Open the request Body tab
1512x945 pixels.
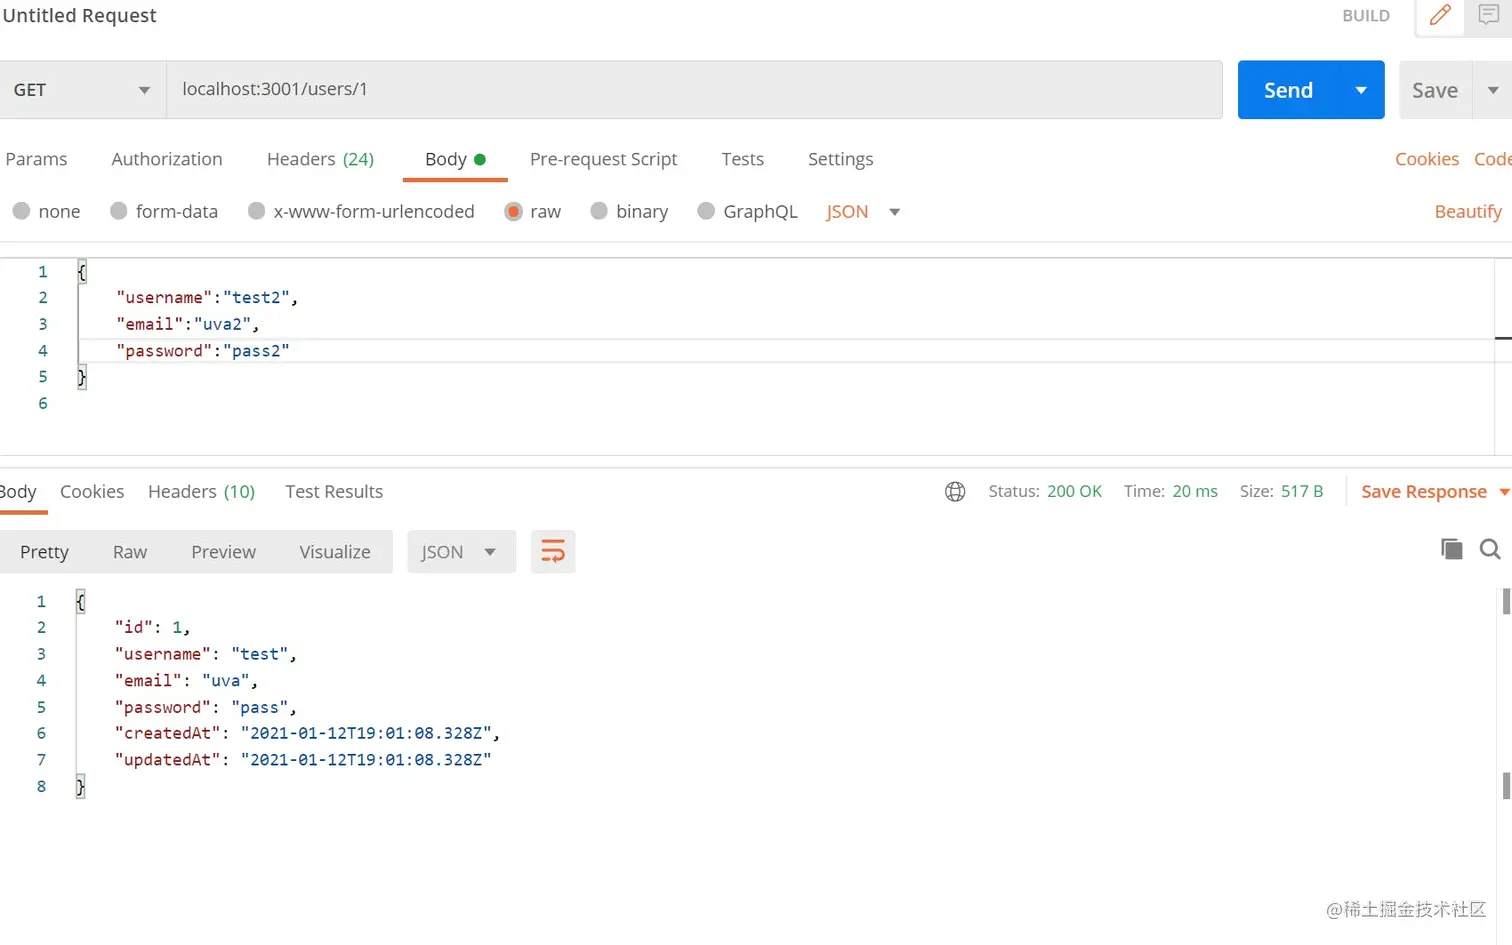click(455, 159)
